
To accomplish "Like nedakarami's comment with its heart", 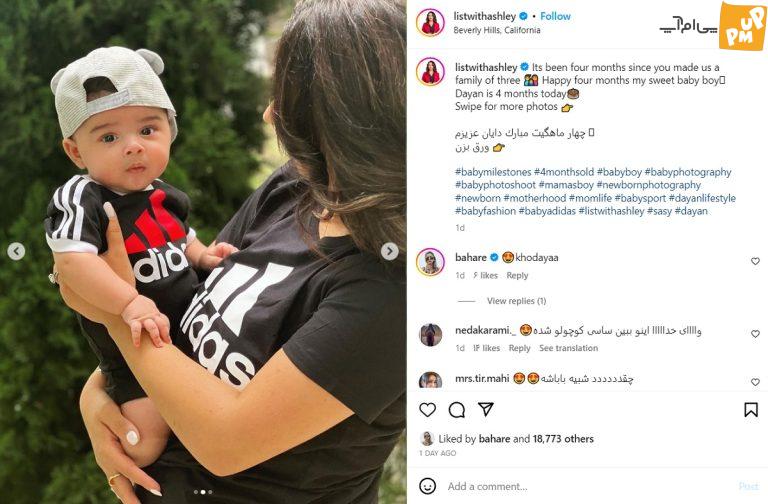I will click(755, 334).
